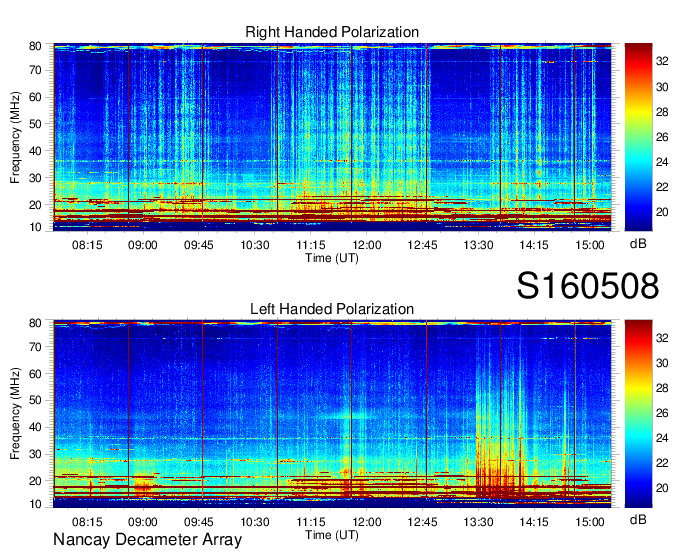Pick 12:45 tick on left-handed time axis
Screen dimensions: 680x552
point(422,522)
